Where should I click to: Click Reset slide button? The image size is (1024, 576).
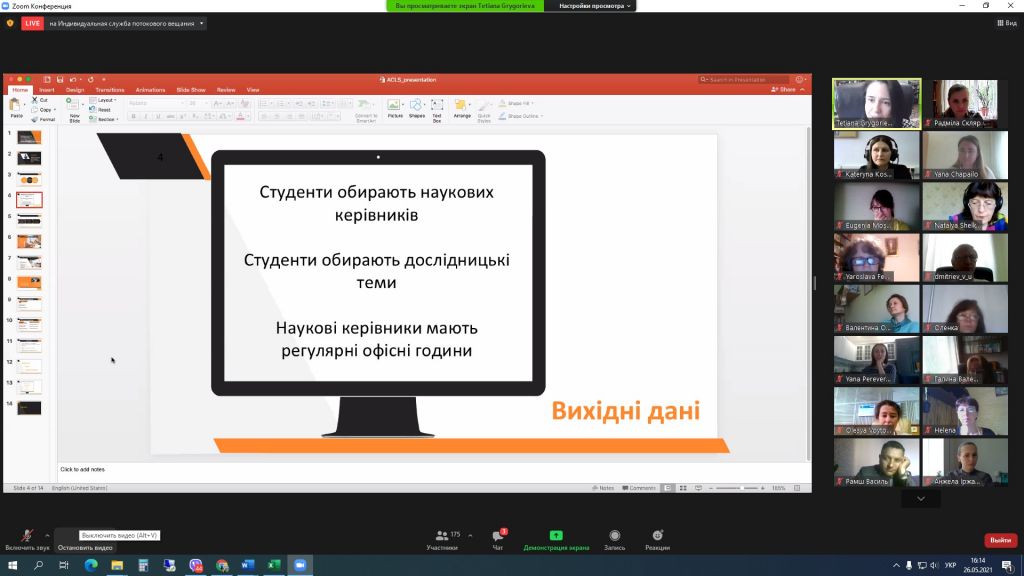pyautogui.click(x=101, y=110)
